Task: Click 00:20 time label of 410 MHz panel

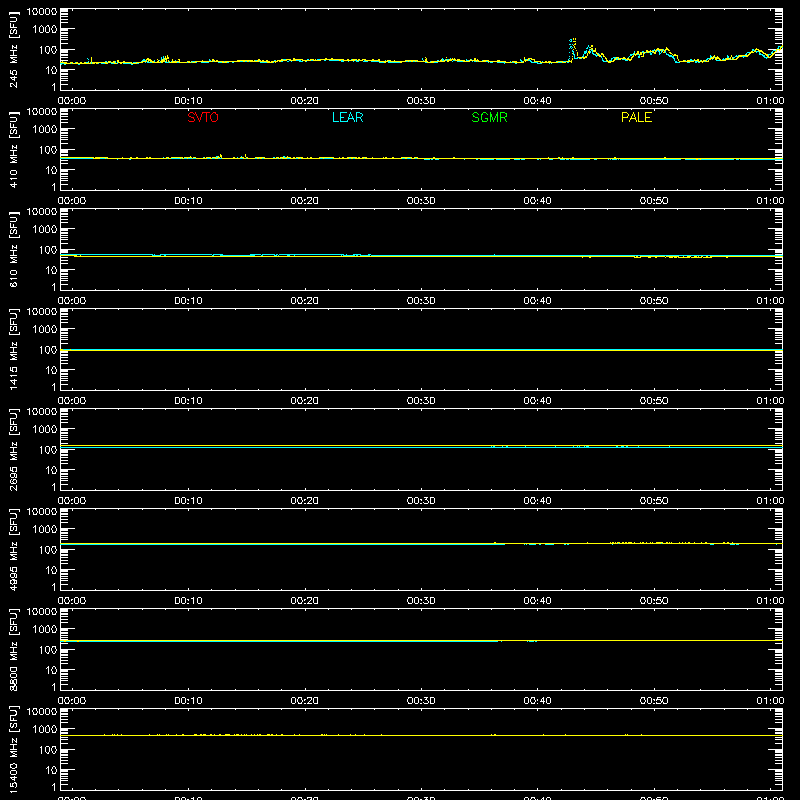Action: pyautogui.click(x=305, y=201)
